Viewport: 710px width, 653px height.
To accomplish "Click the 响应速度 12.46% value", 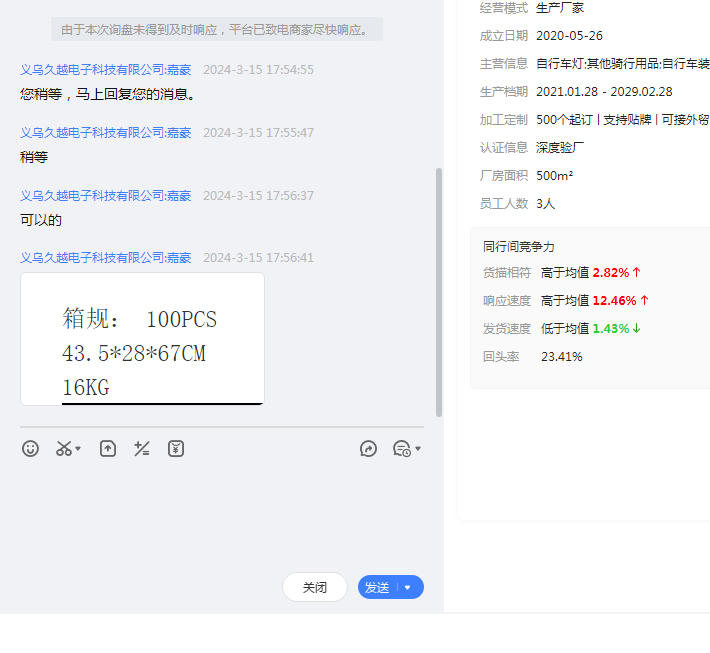I will (614, 300).
